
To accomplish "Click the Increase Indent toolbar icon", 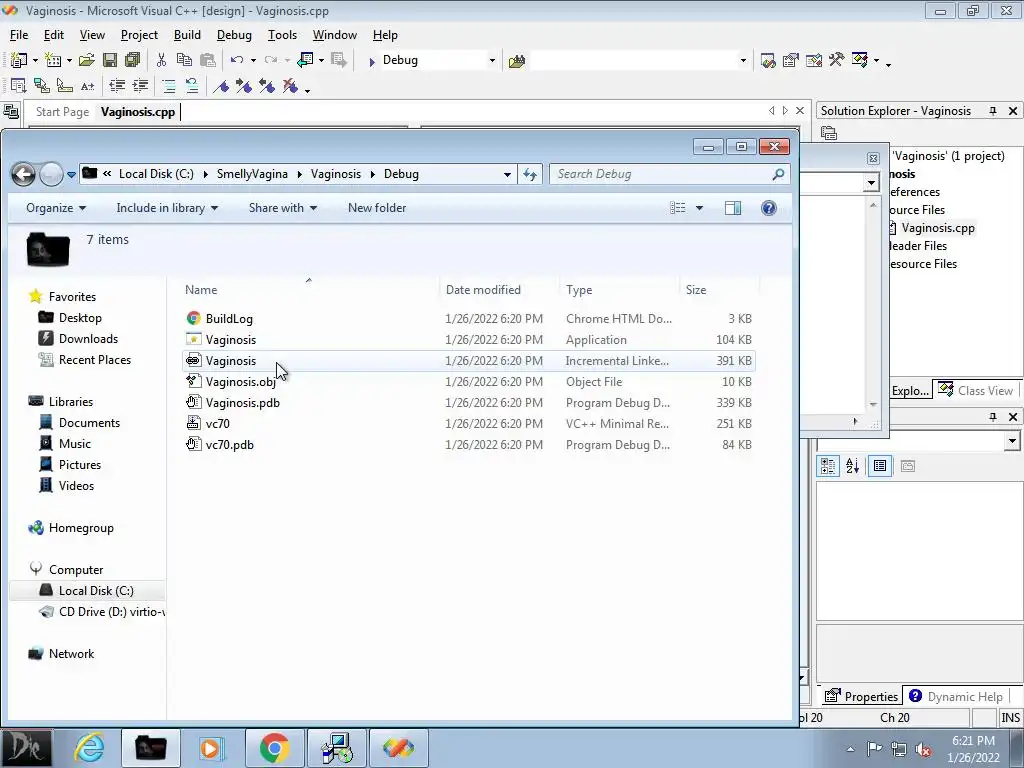I will point(140,86).
